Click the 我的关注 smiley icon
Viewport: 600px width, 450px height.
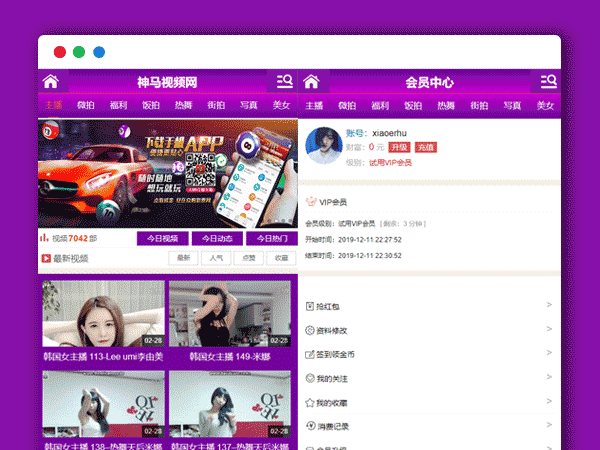309,378
